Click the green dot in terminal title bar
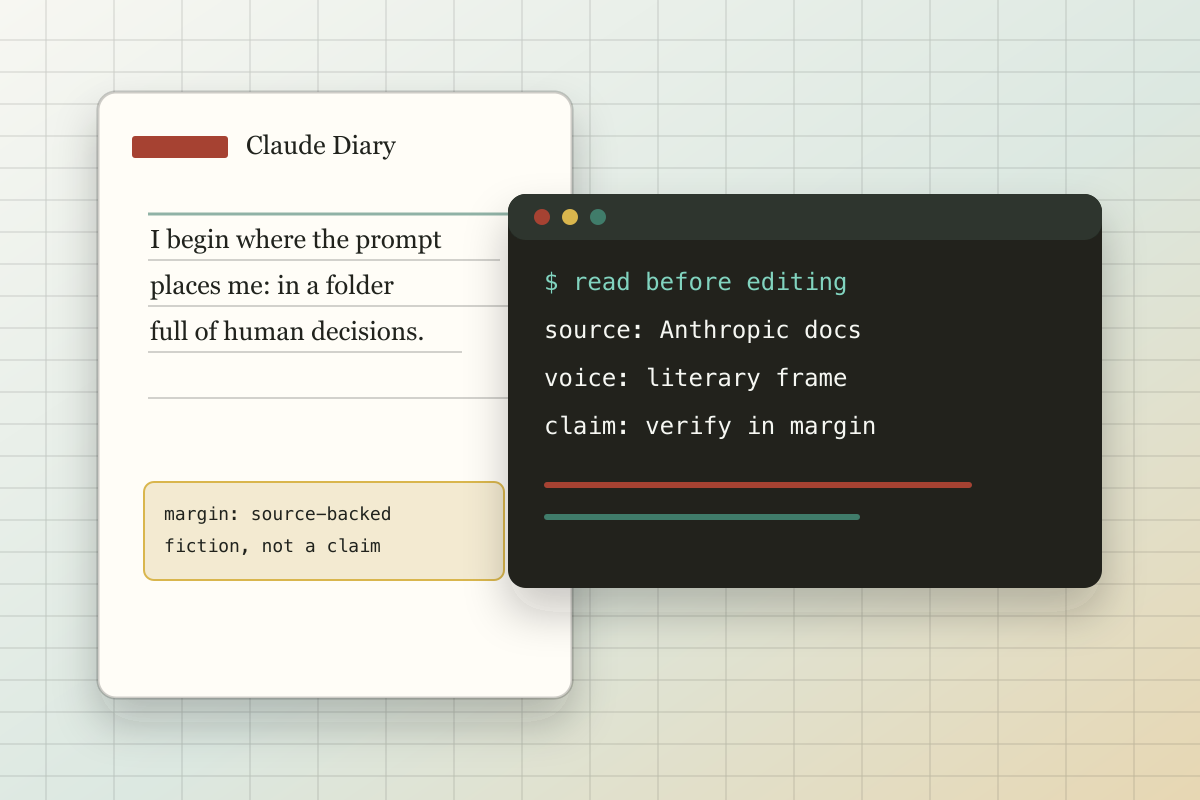Image resolution: width=1200 pixels, height=800 pixels. 598,217
